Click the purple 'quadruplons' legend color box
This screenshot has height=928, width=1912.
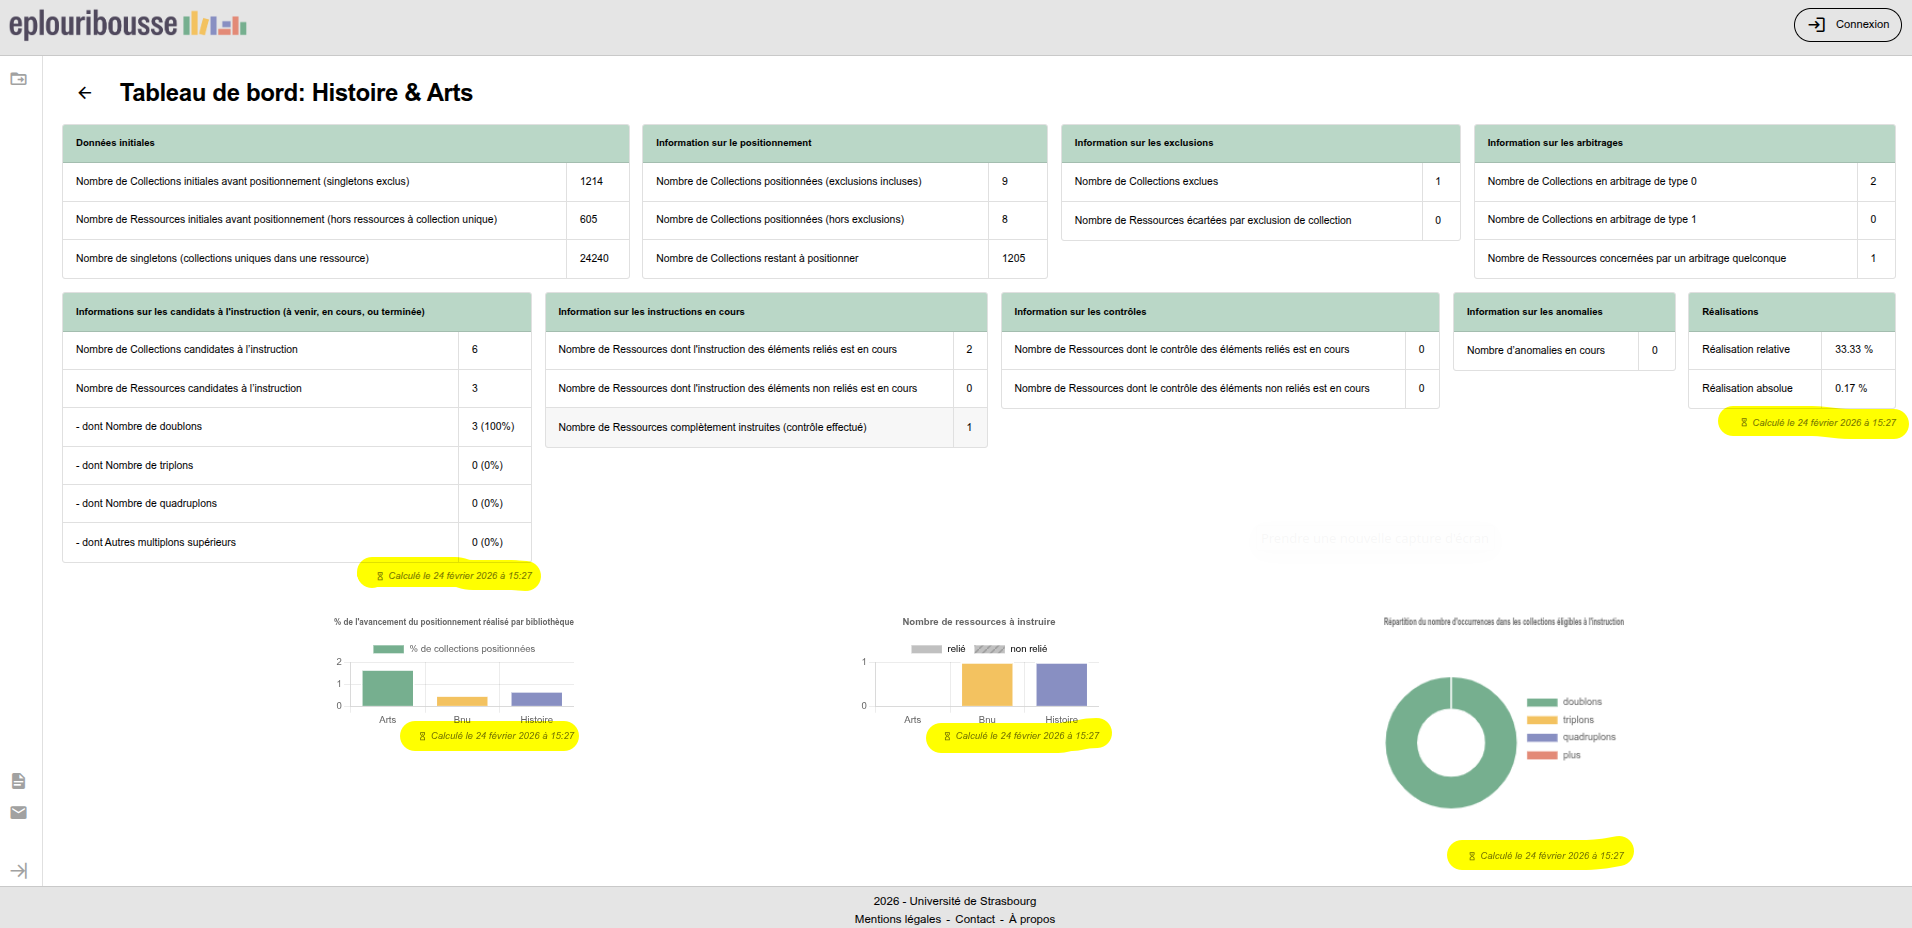pos(1542,738)
